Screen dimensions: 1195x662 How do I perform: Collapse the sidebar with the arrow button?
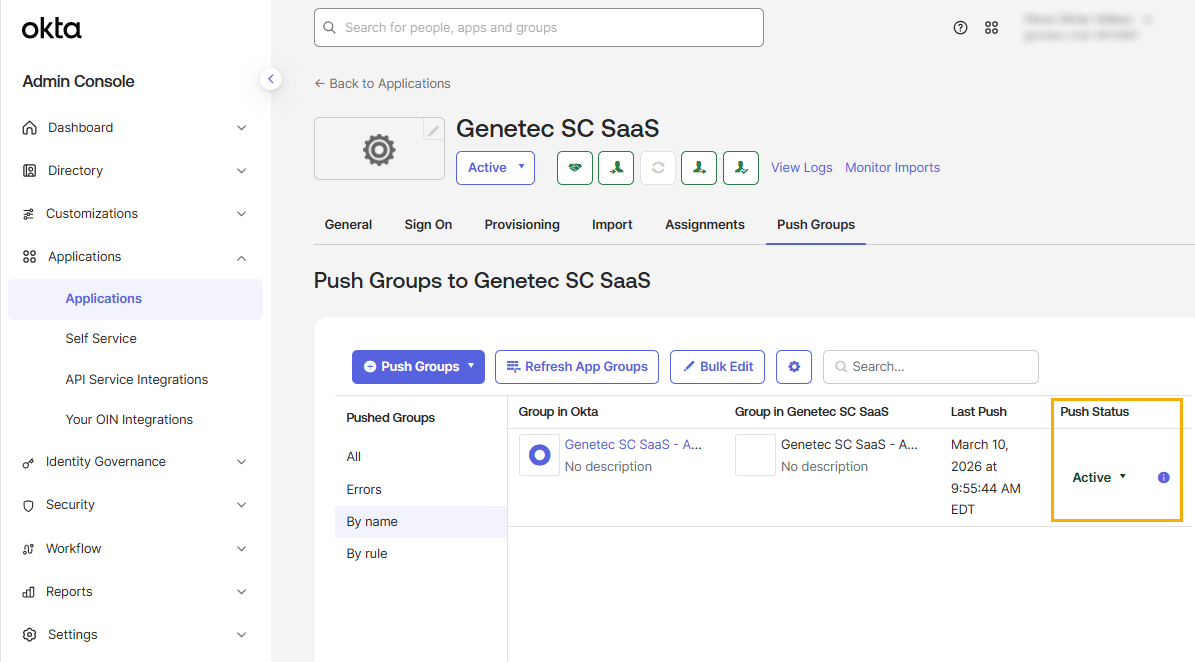pyautogui.click(x=271, y=79)
